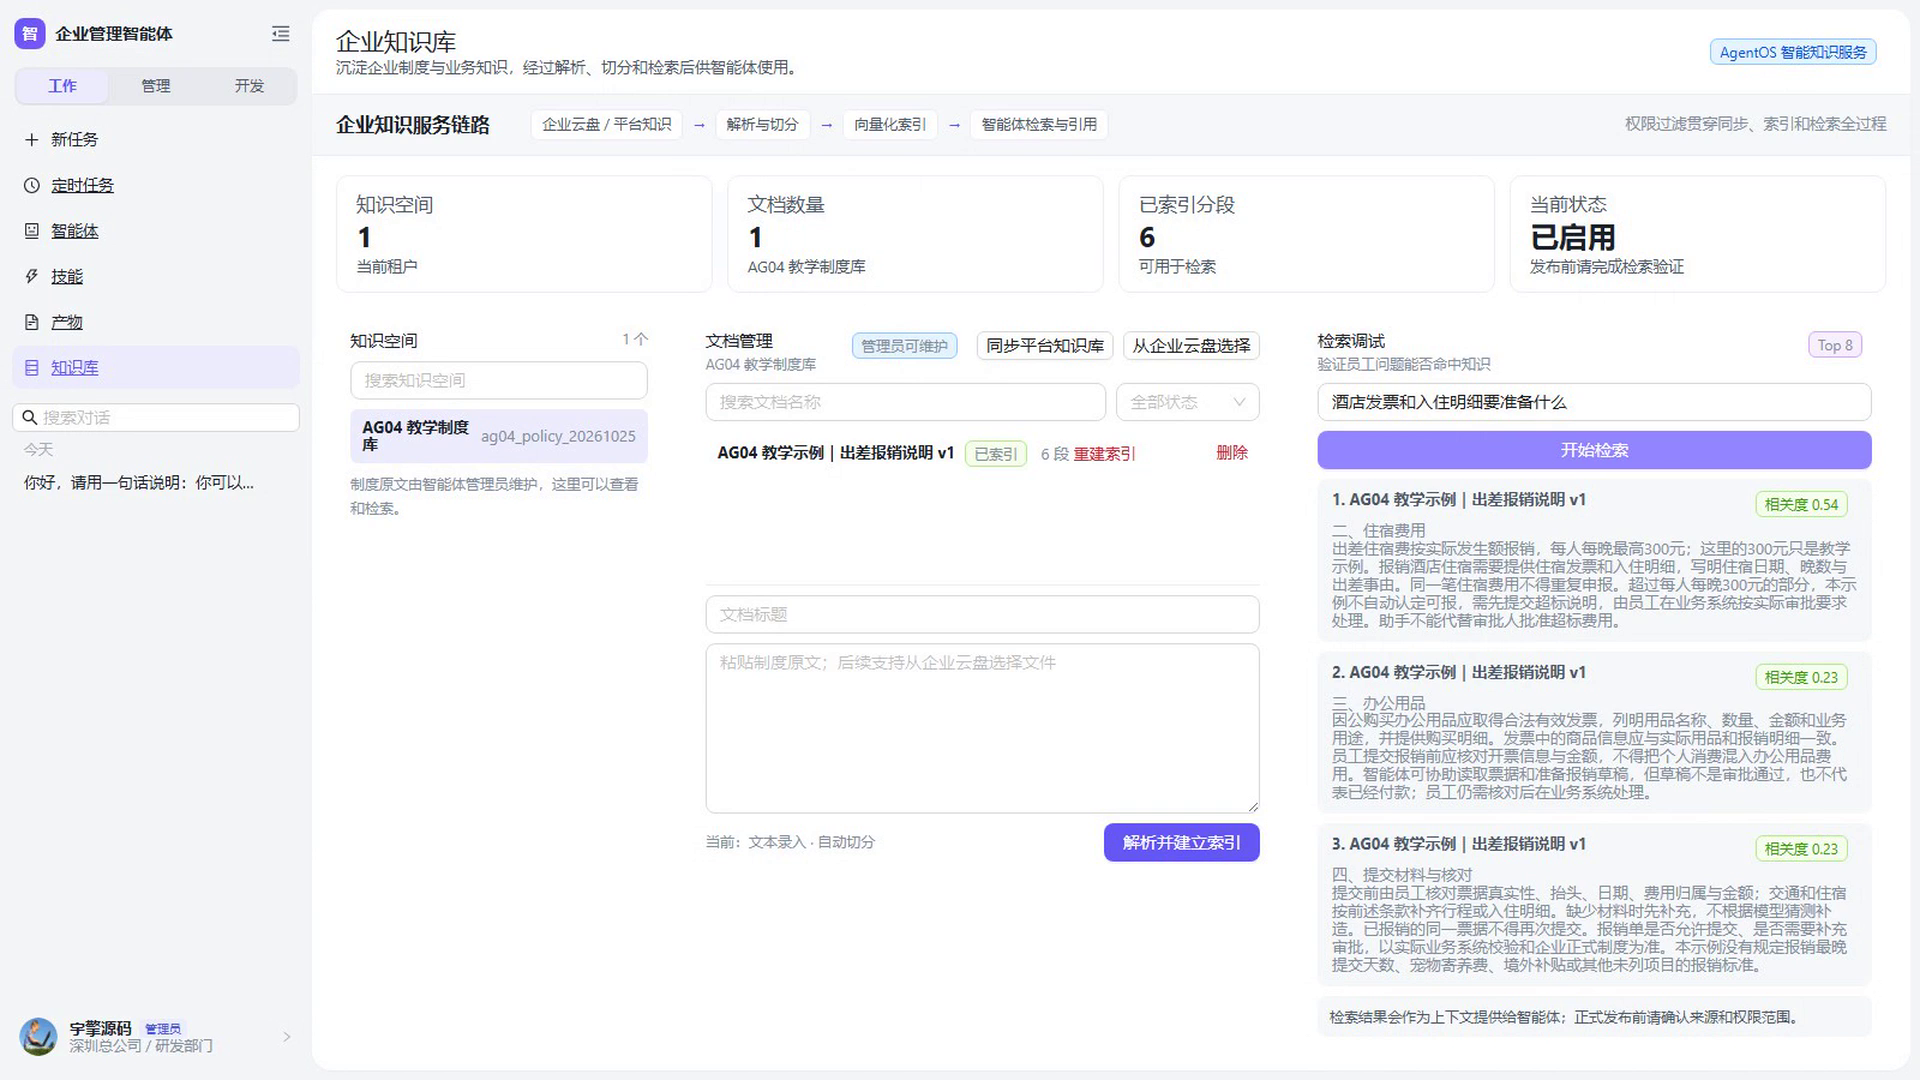Click the user avatar of 宇擎源码

click(38, 1036)
